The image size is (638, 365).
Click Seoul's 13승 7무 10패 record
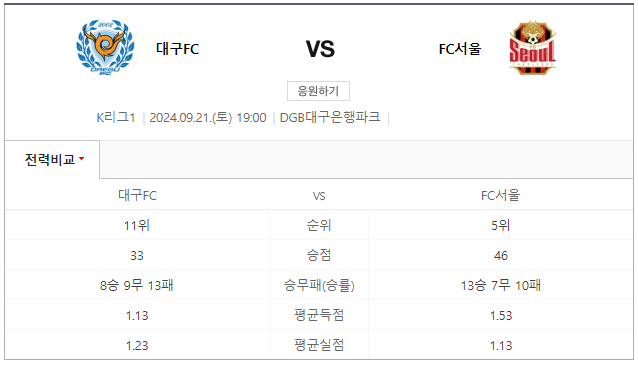(500, 285)
